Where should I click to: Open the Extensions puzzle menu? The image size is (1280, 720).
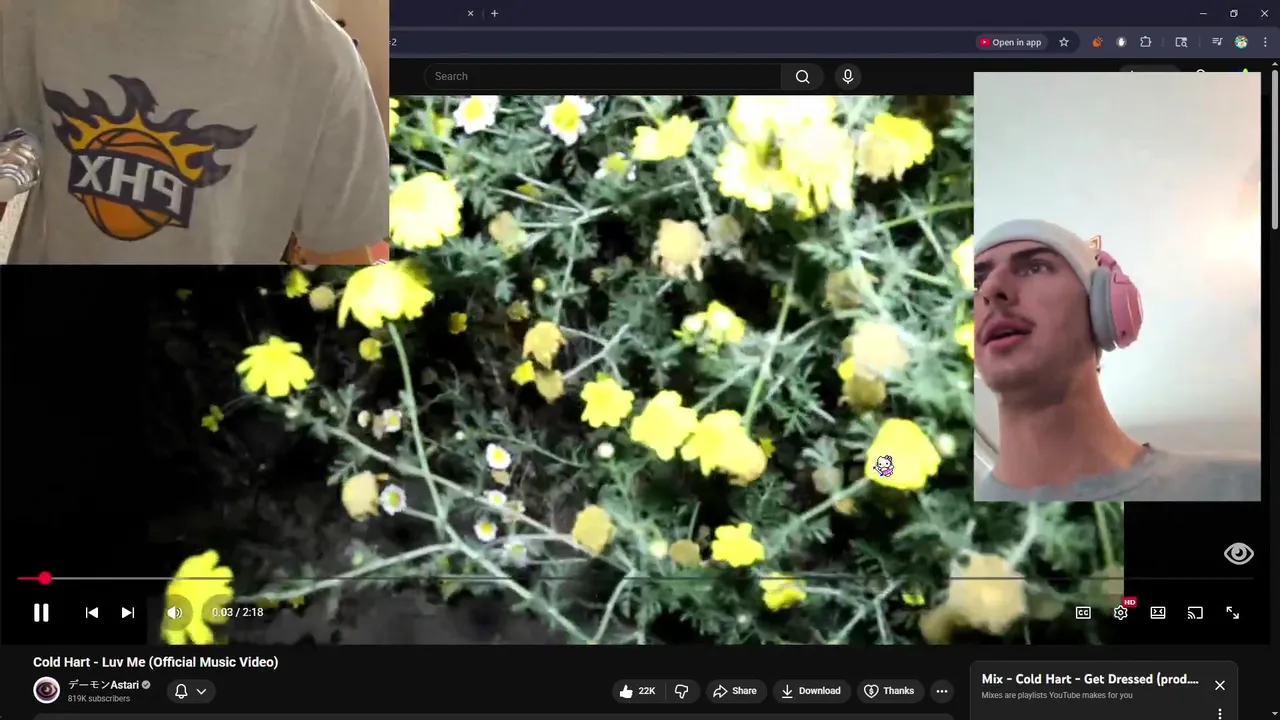point(1146,42)
